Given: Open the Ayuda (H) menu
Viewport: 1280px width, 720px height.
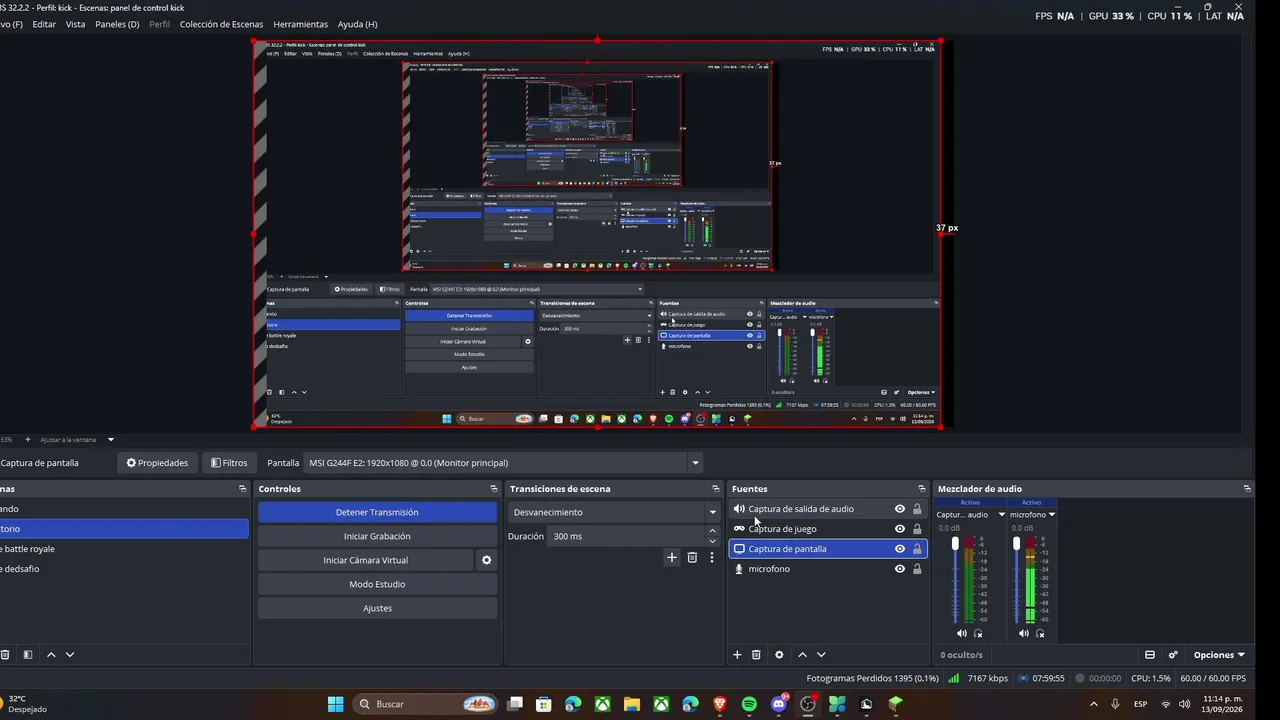Looking at the screenshot, I should [x=357, y=24].
